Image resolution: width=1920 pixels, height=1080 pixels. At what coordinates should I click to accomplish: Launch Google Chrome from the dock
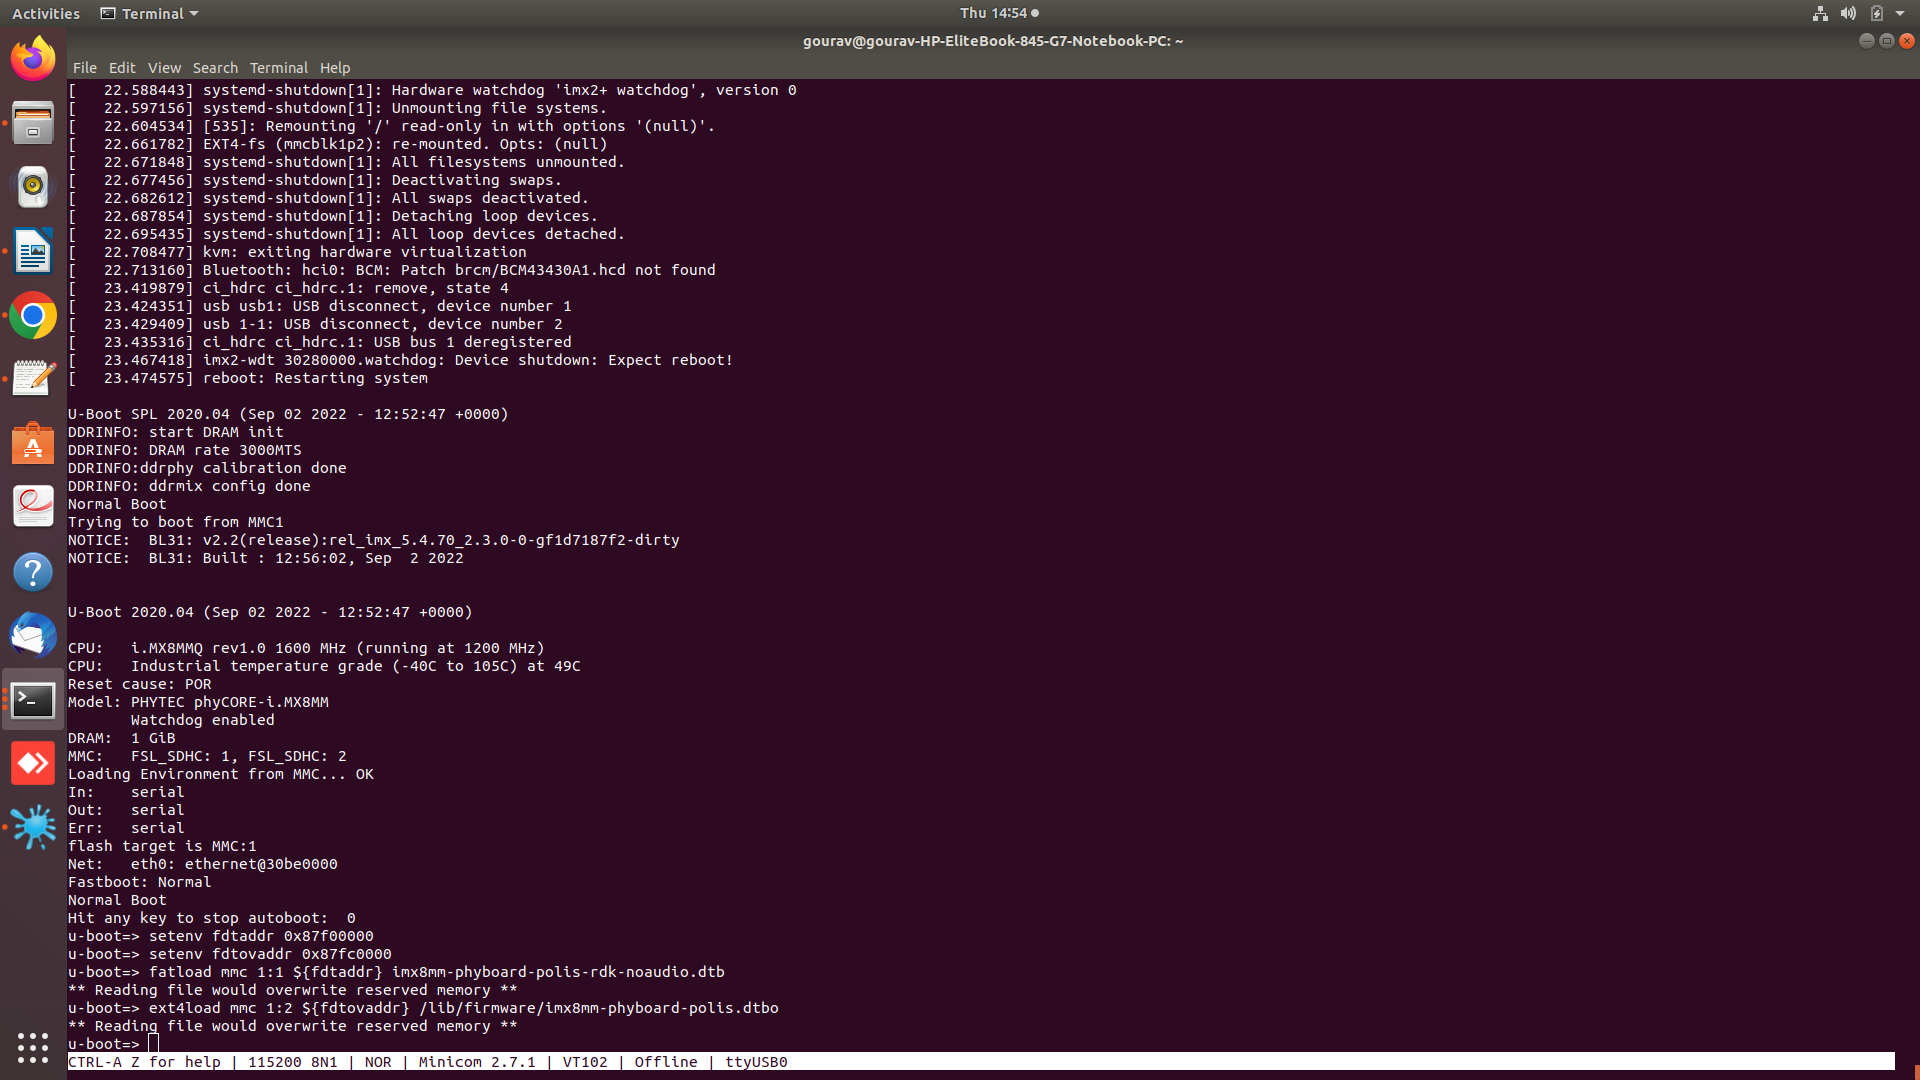point(33,316)
